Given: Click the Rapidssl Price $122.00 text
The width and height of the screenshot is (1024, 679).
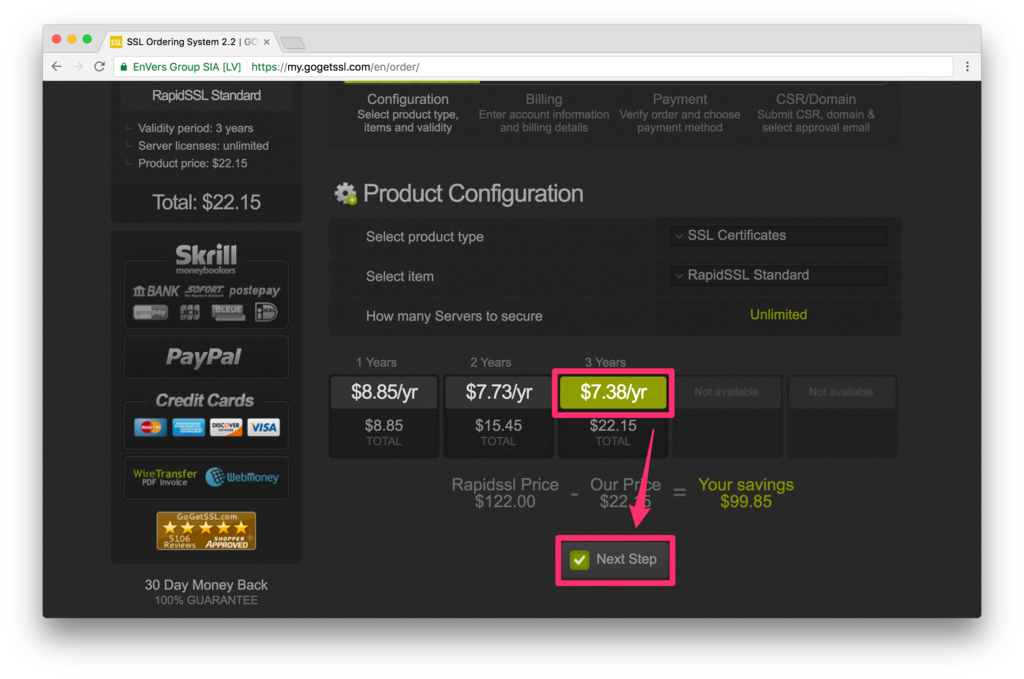Looking at the screenshot, I should pyautogui.click(x=505, y=493).
